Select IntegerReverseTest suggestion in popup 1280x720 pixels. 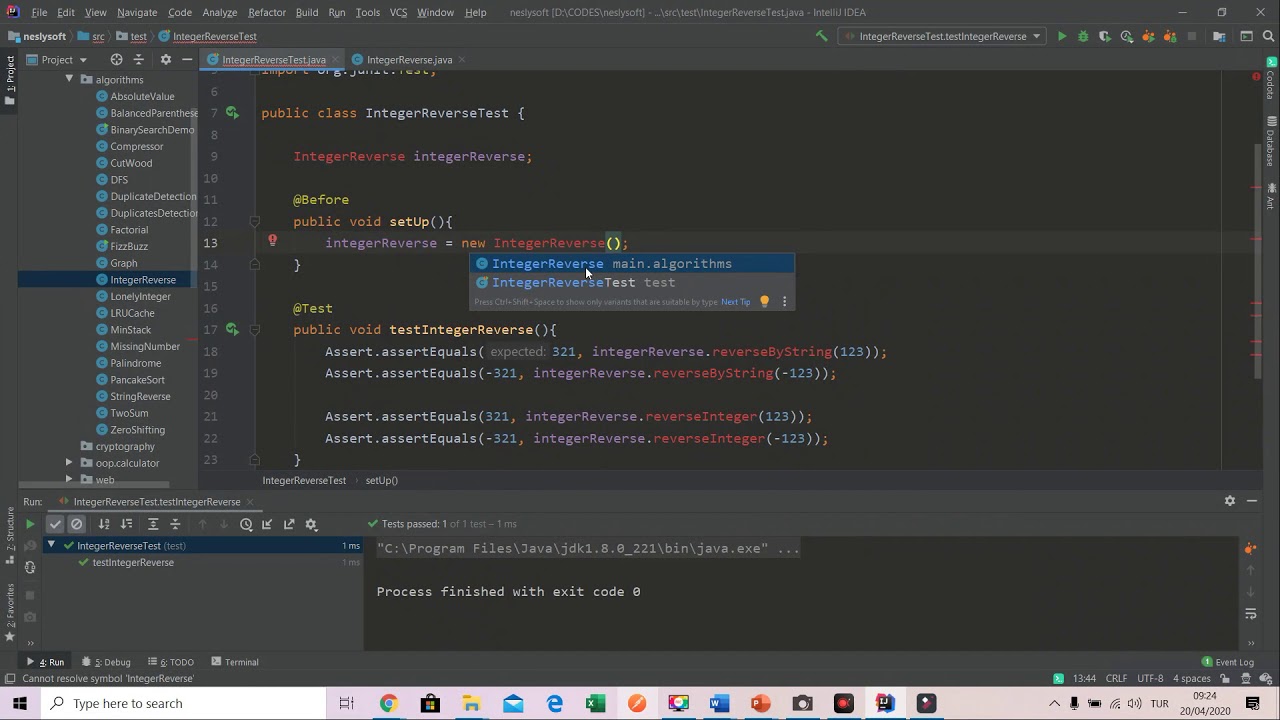coord(632,282)
